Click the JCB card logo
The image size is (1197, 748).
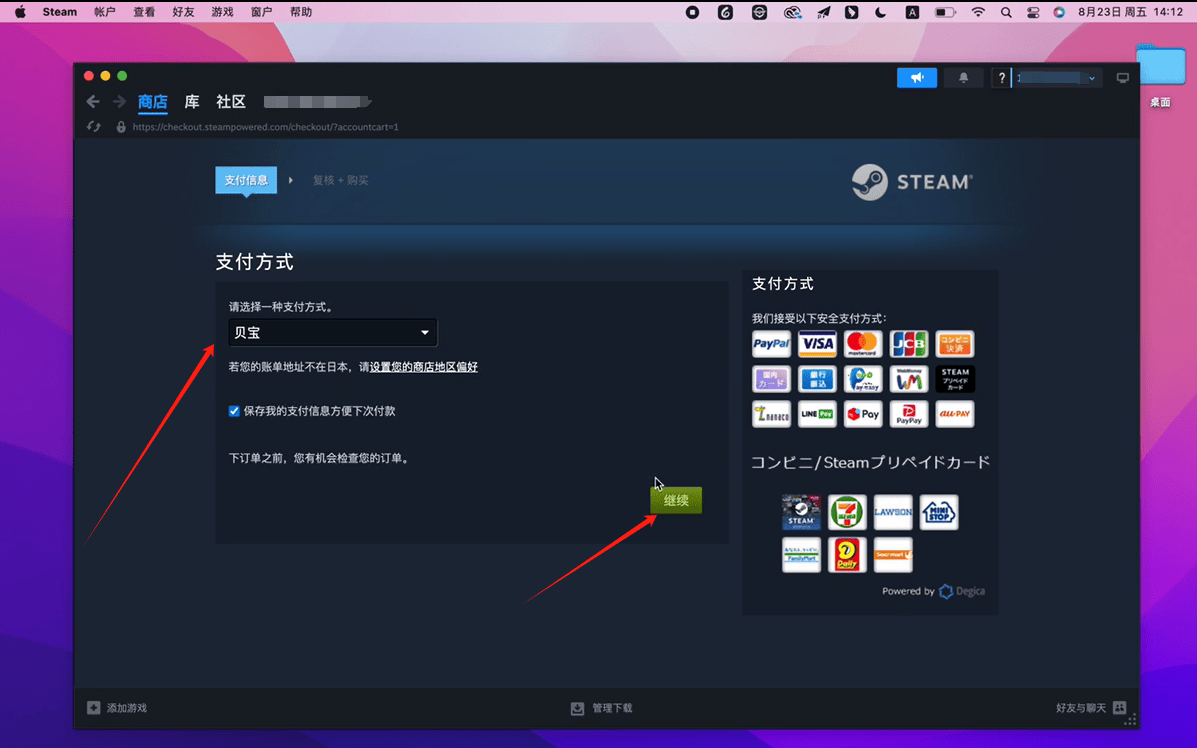pos(908,344)
